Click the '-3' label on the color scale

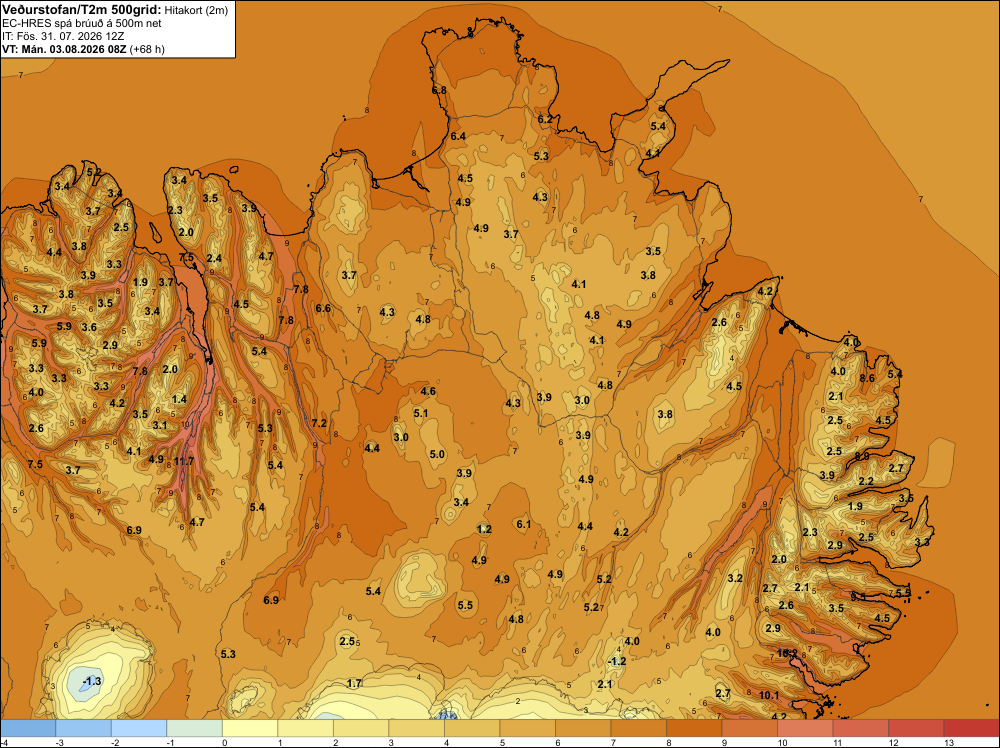click(59, 742)
